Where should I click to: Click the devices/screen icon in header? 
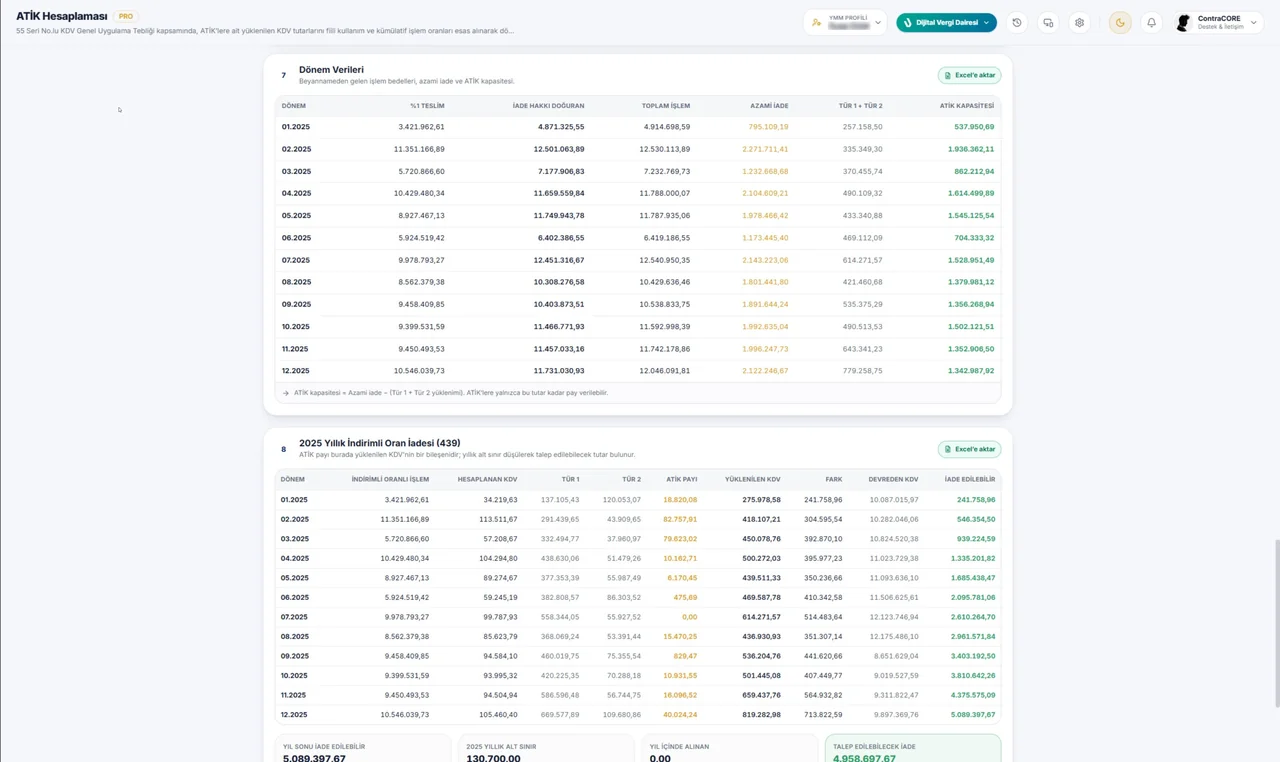click(1048, 22)
